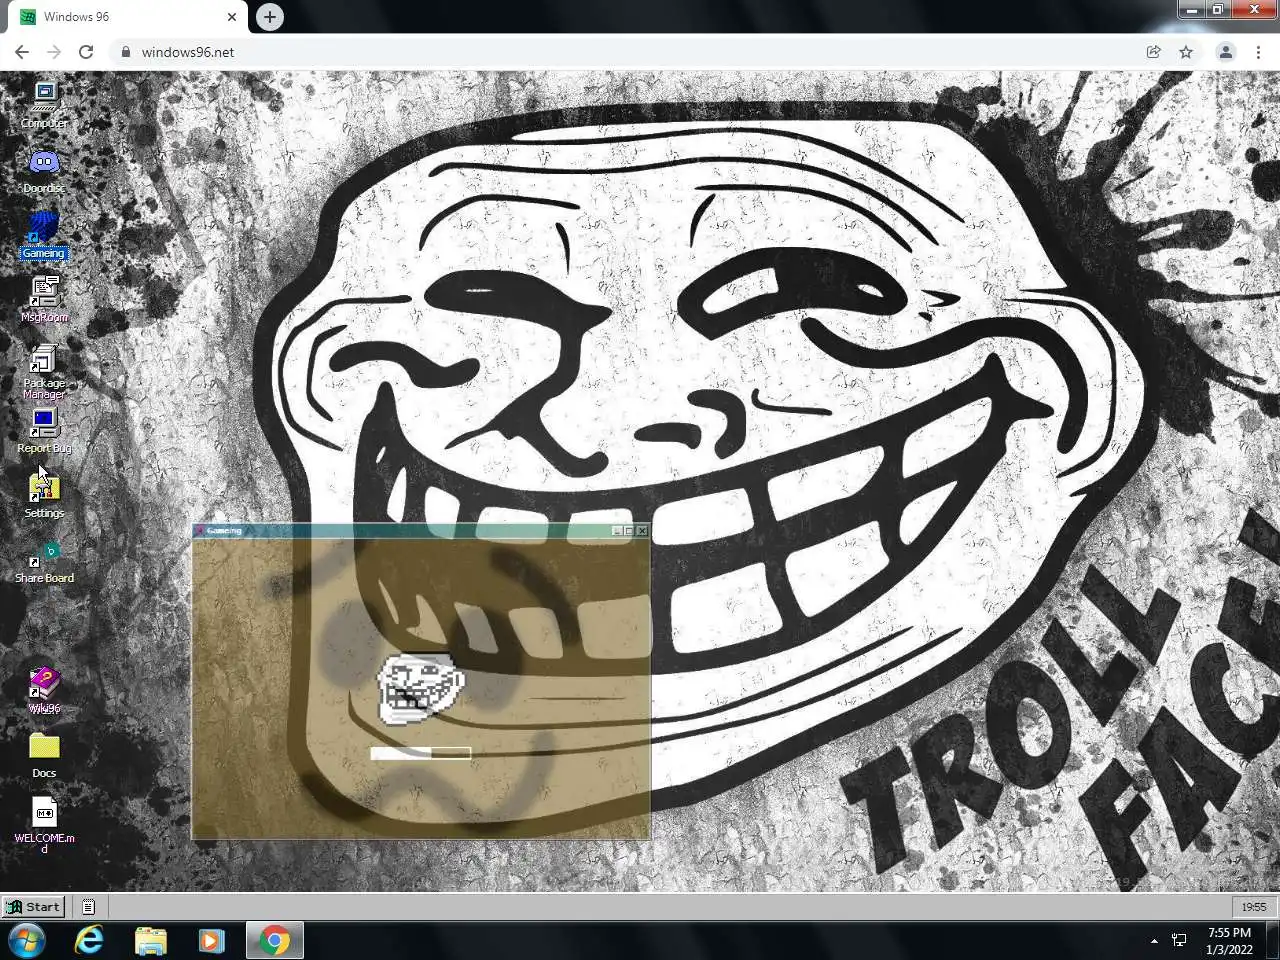
Task: Open the Share Board icon
Action: point(44,560)
